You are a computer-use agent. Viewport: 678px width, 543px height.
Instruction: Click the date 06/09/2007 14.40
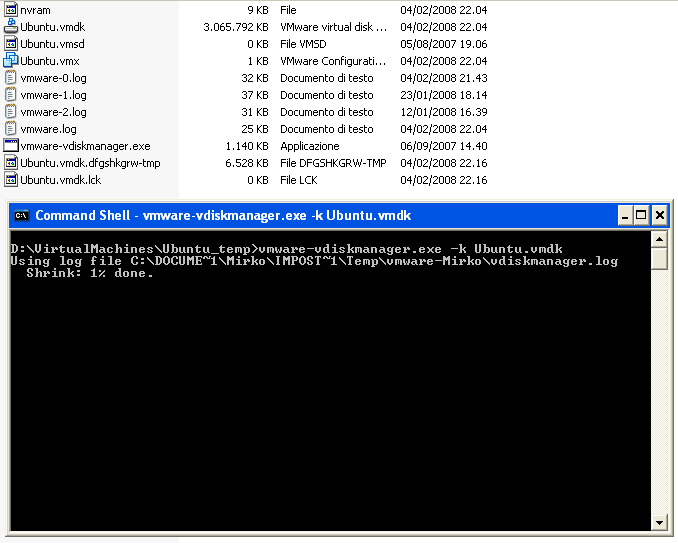[444, 146]
